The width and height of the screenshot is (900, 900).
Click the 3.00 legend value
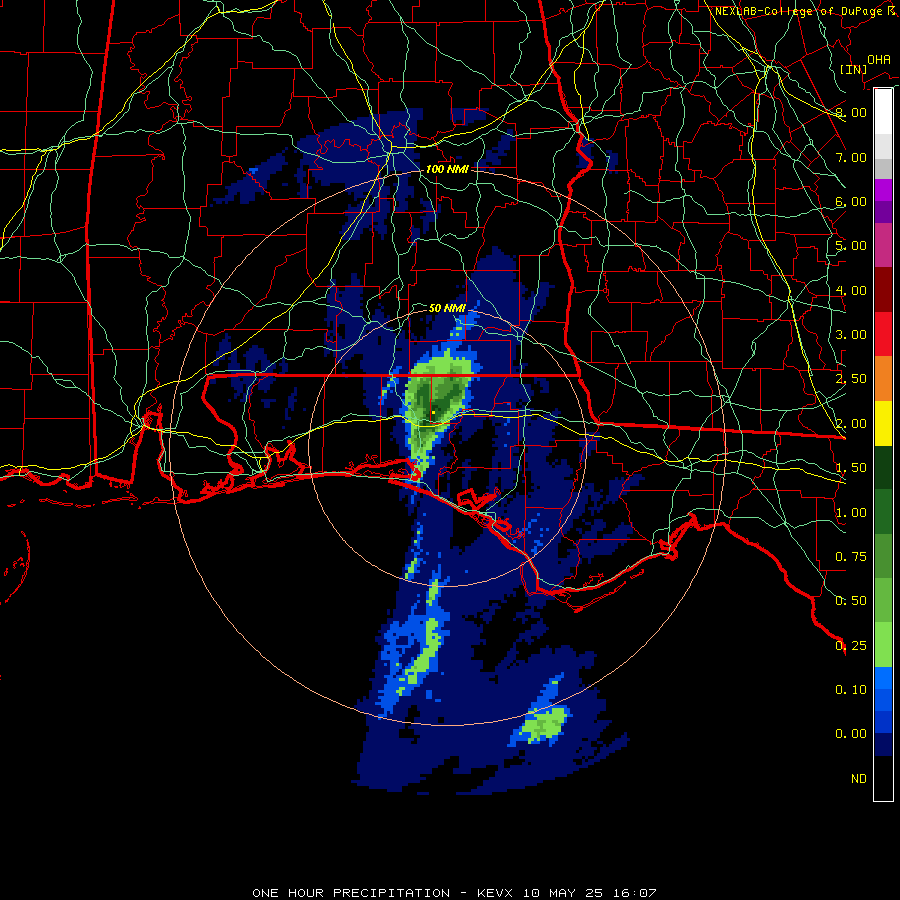(851, 335)
